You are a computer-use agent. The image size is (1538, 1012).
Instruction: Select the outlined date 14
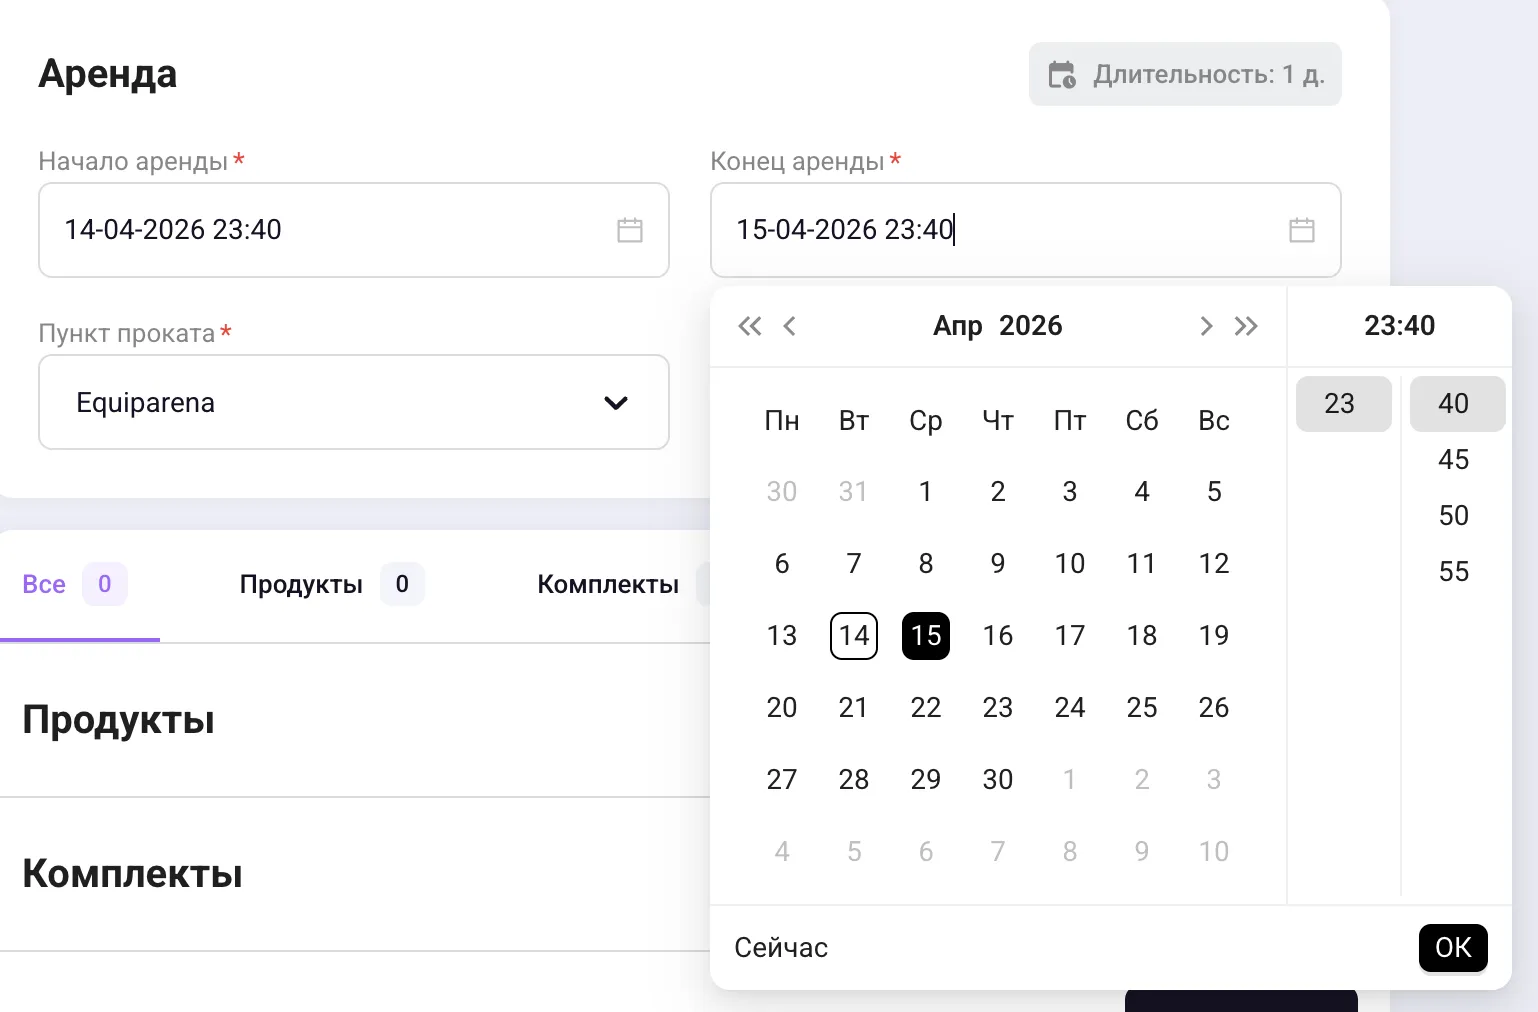[x=854, y=636]
